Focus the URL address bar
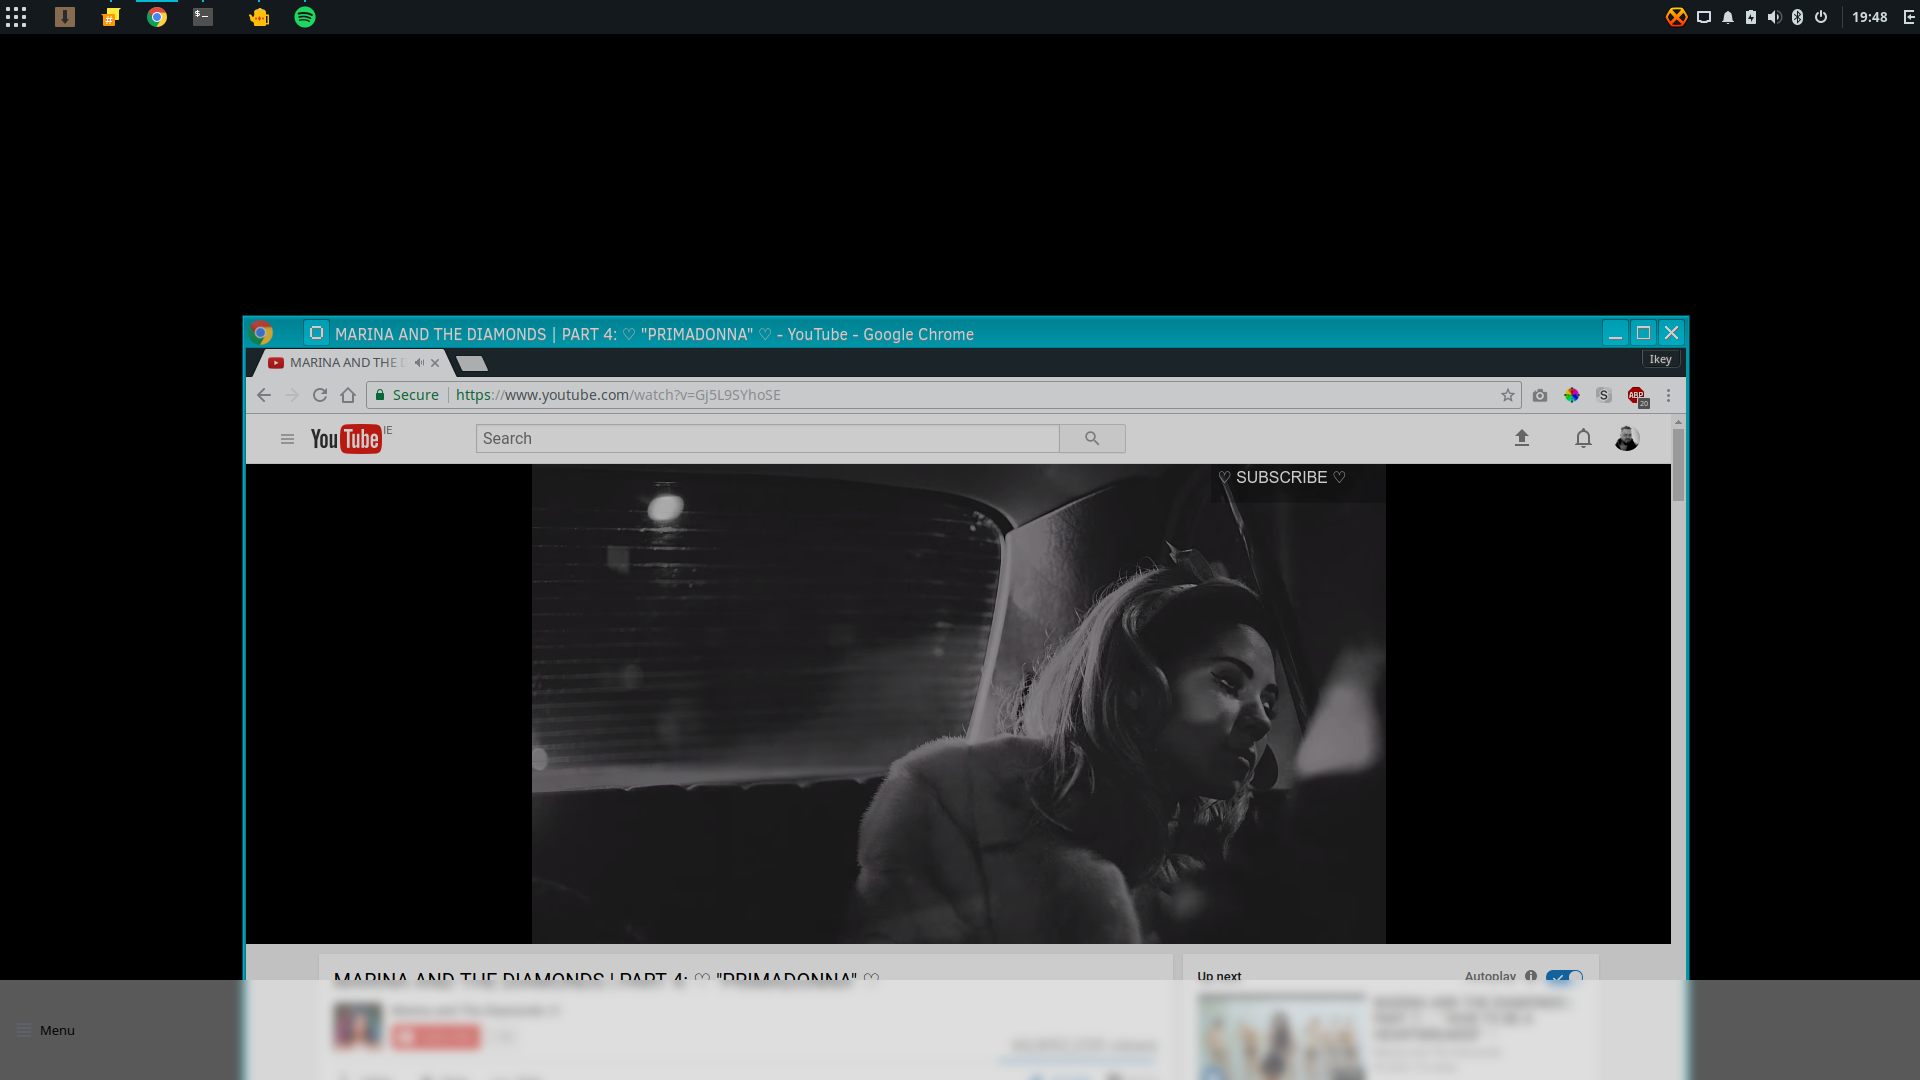Viewport: 1920px width, 1080px height. 944,395
